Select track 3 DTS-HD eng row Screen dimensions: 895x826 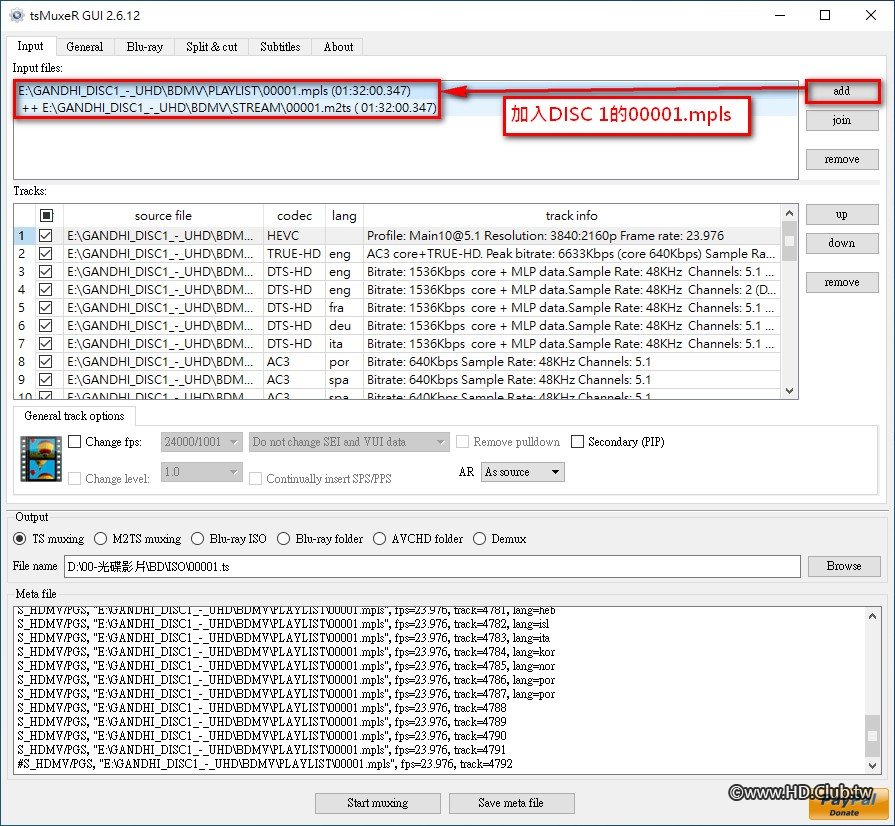coord(397,272)
